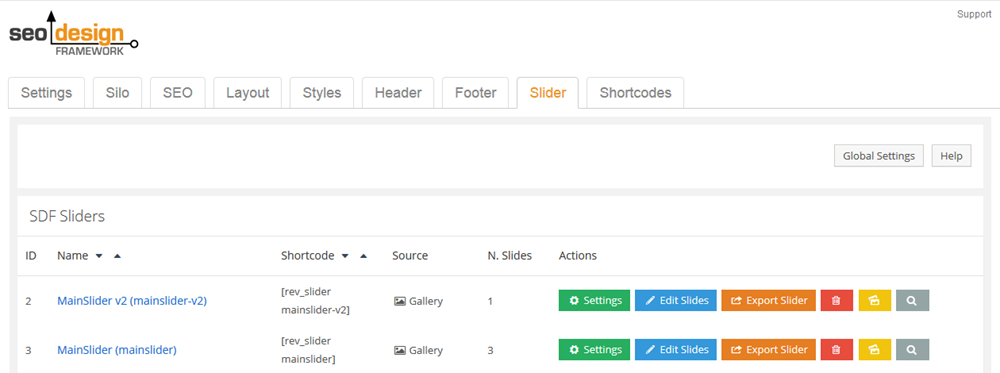The width and height of the screenshot is (1000, 373).
Task: Switch to the Shortcodes tab
Action: (635, 93)
